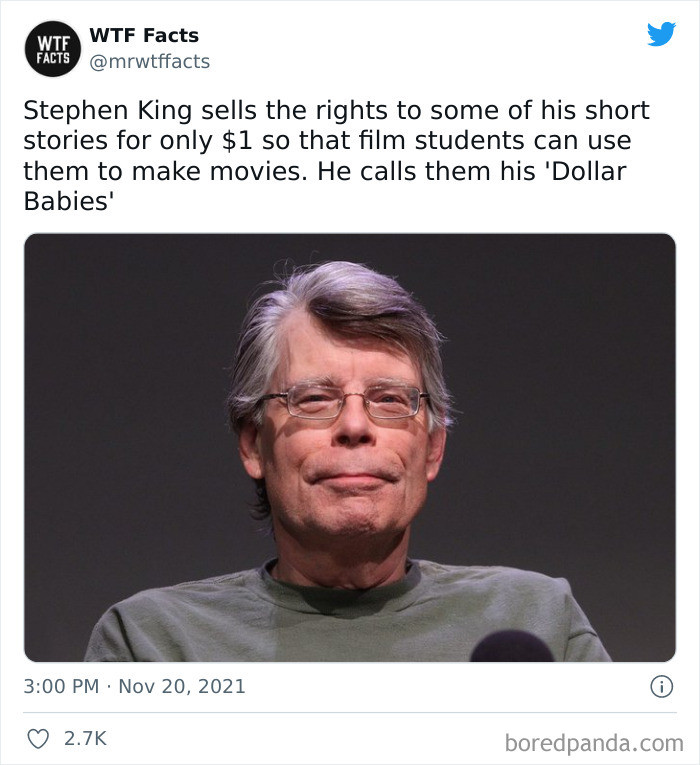Open the attached photo of the man
The image size is (700, 765).
pos(349,447)
